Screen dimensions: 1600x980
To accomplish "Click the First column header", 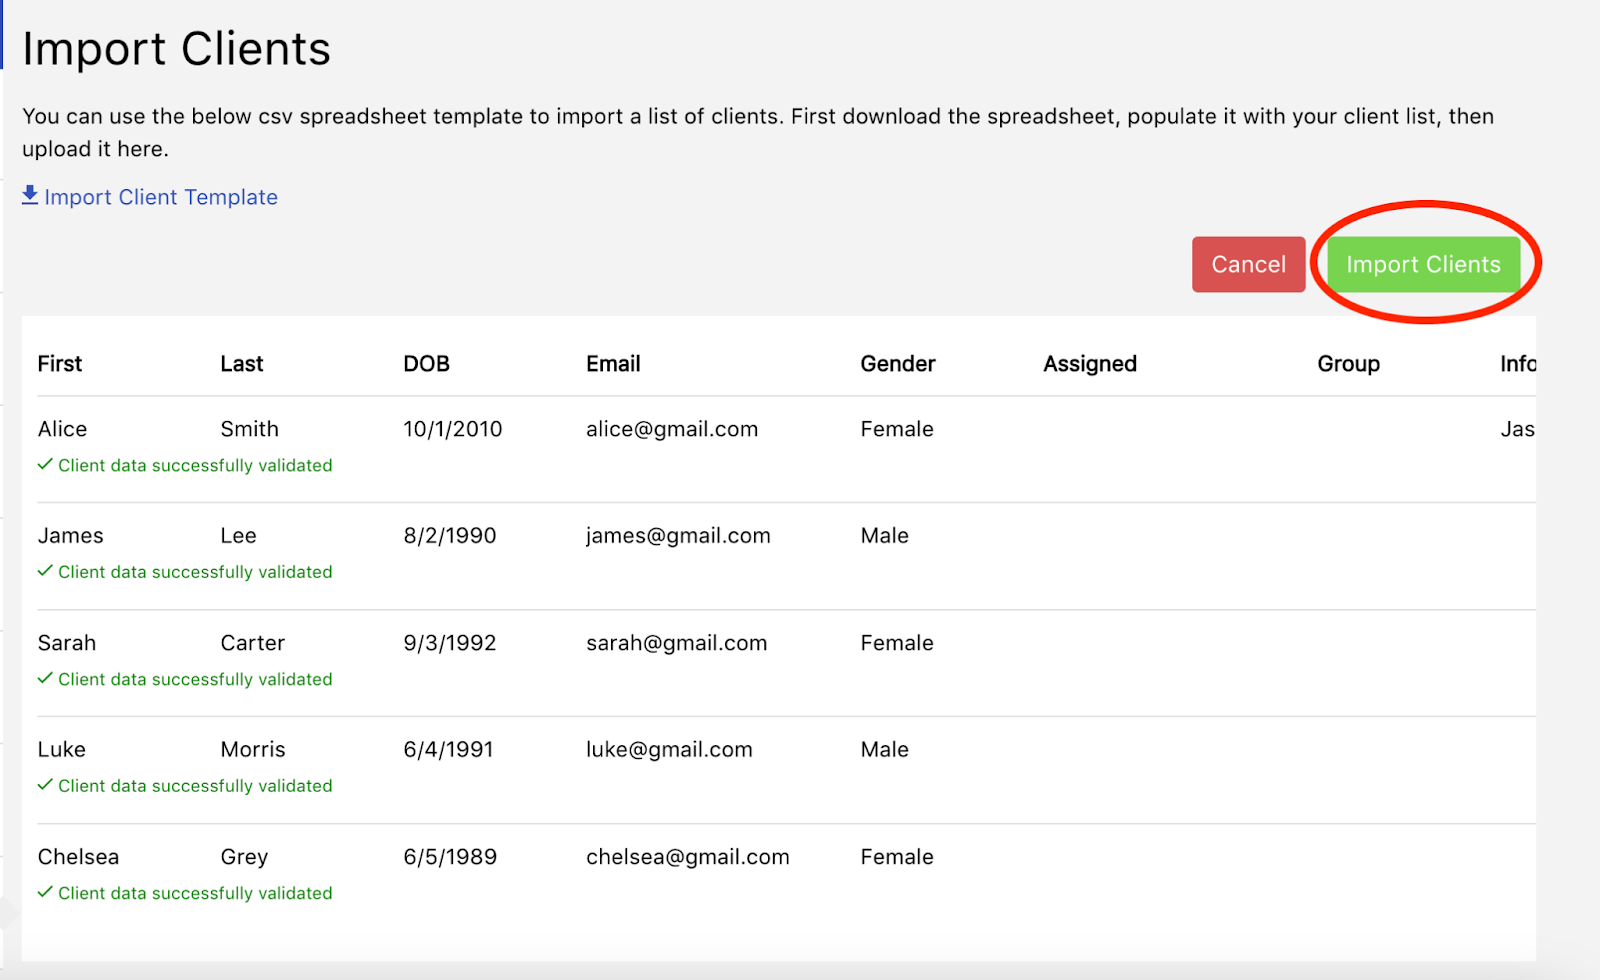I will point(60,364).
